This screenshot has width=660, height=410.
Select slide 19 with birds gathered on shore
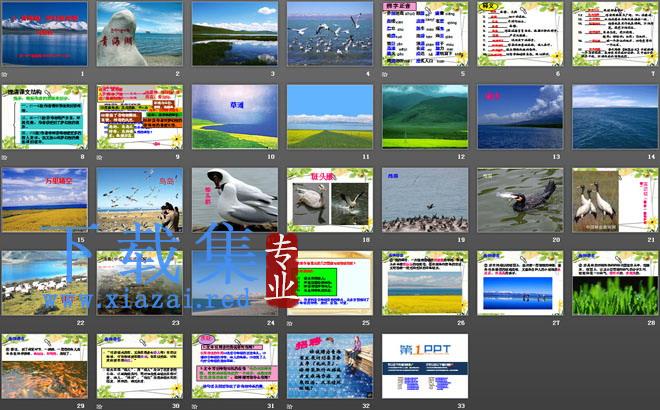pos(425,200)
